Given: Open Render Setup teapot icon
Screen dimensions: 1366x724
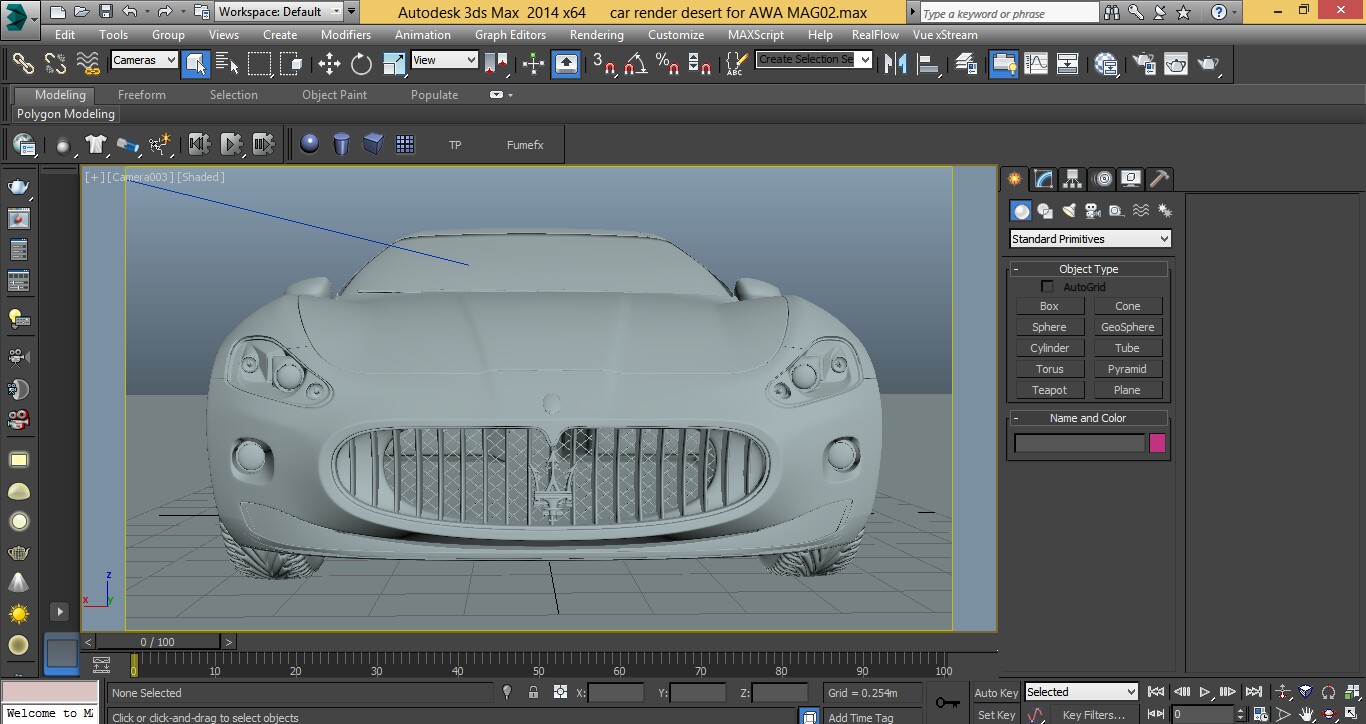Looking at the screenshot, I should (x=1144, y=63).
